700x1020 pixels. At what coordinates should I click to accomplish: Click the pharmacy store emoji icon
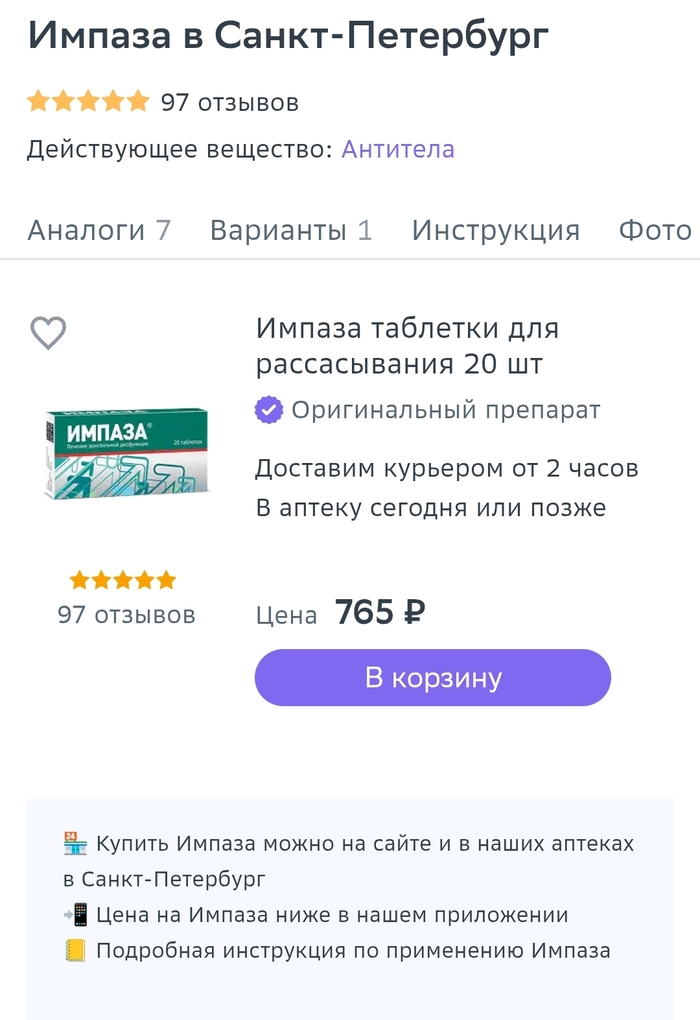click(75, 844)
